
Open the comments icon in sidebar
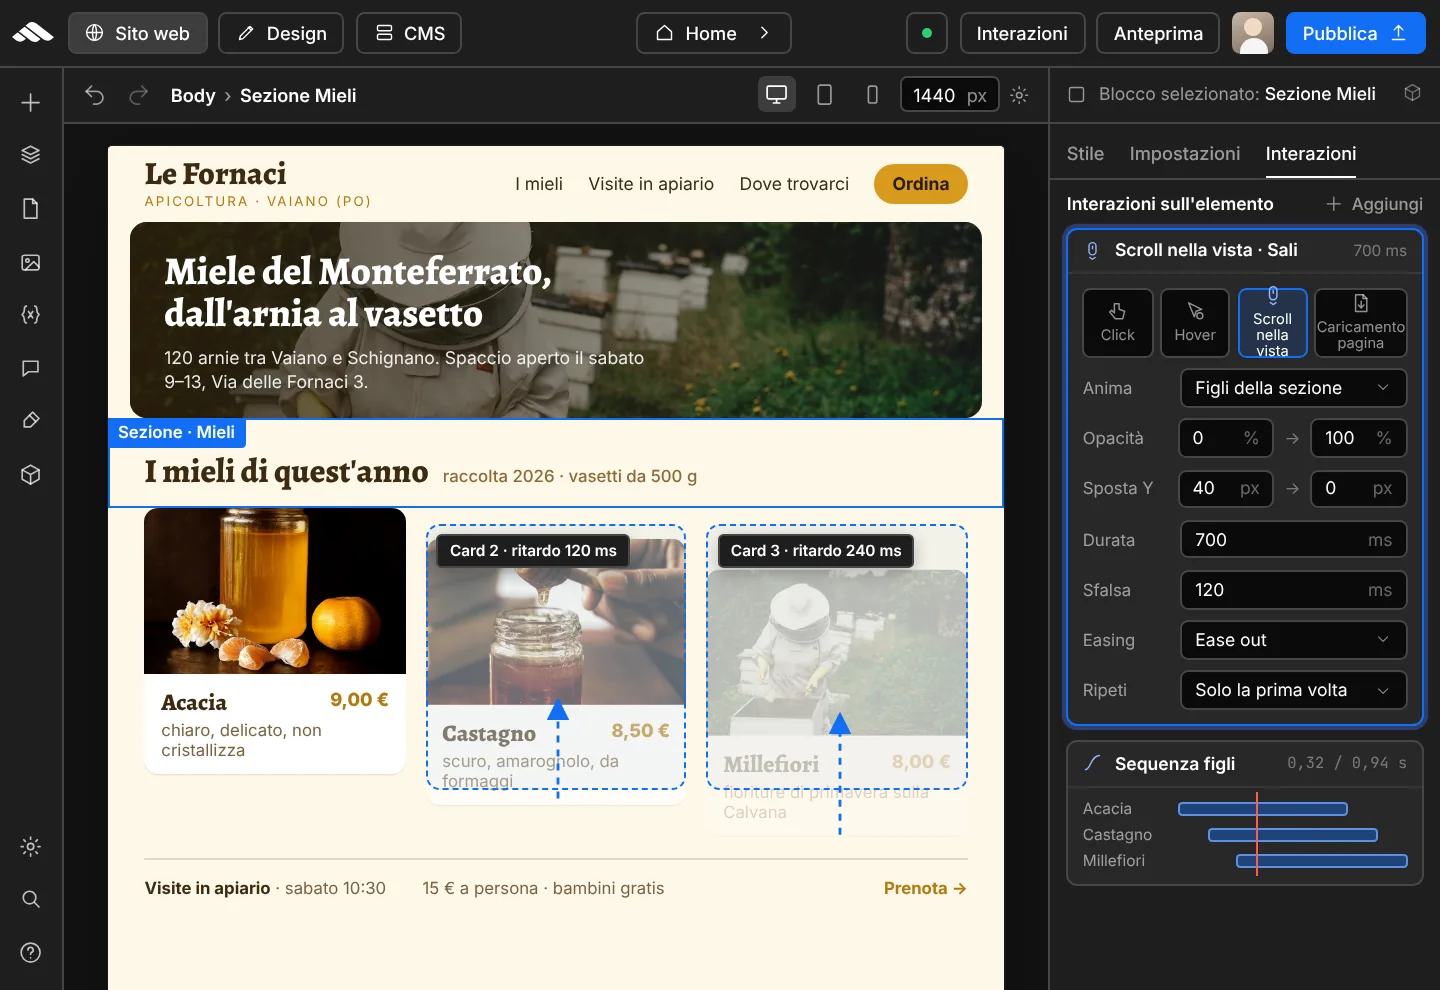tap(31, 368)
